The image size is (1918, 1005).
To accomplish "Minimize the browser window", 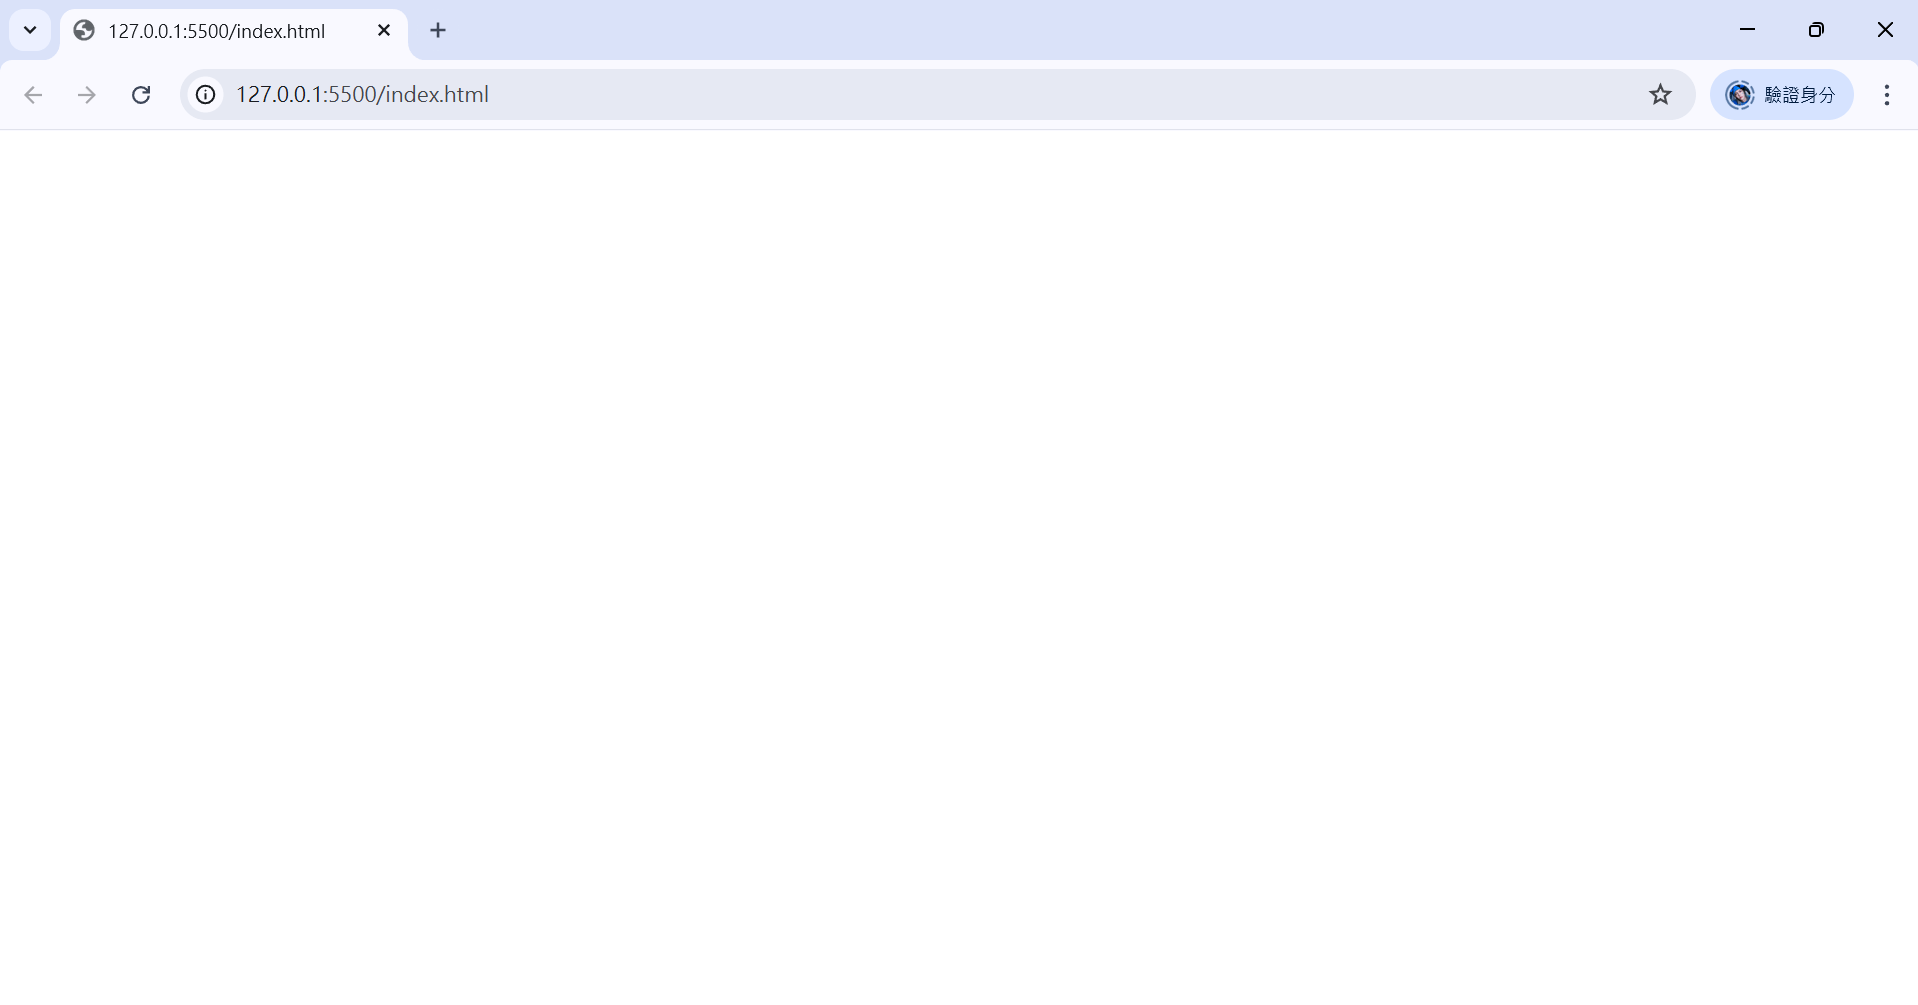I will pos(1747,30).
